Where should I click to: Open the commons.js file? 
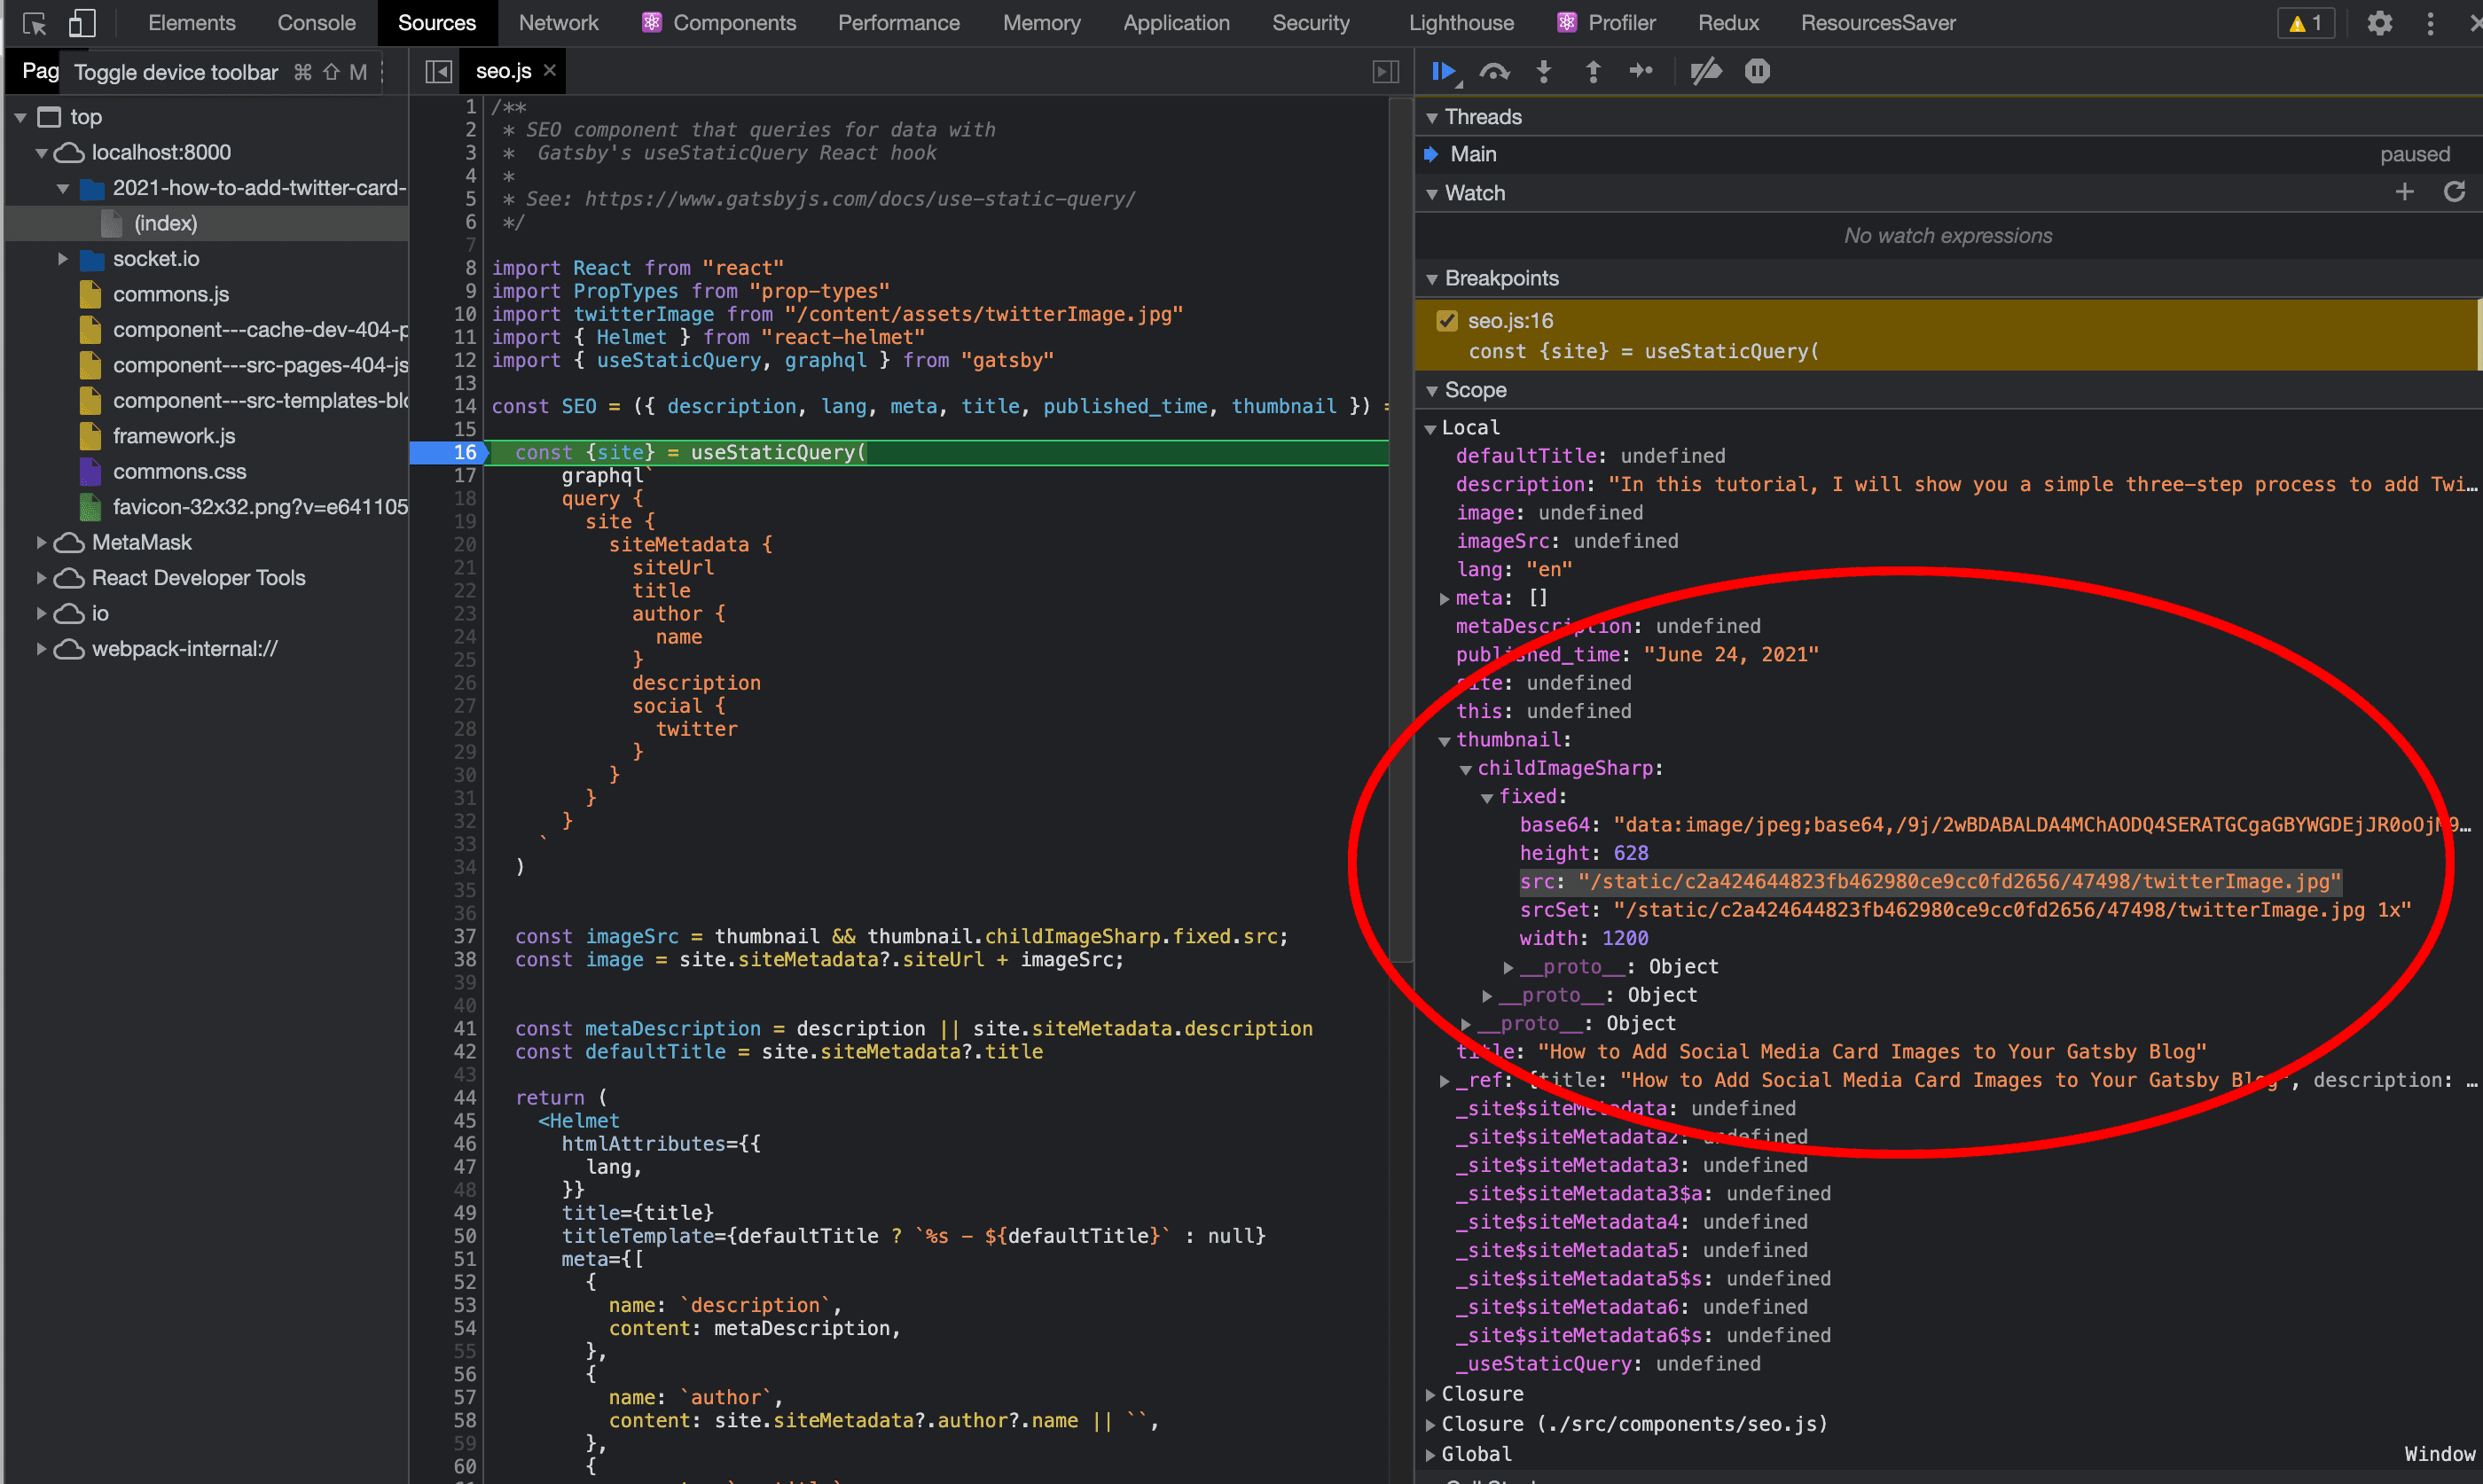tap(171, 294)
